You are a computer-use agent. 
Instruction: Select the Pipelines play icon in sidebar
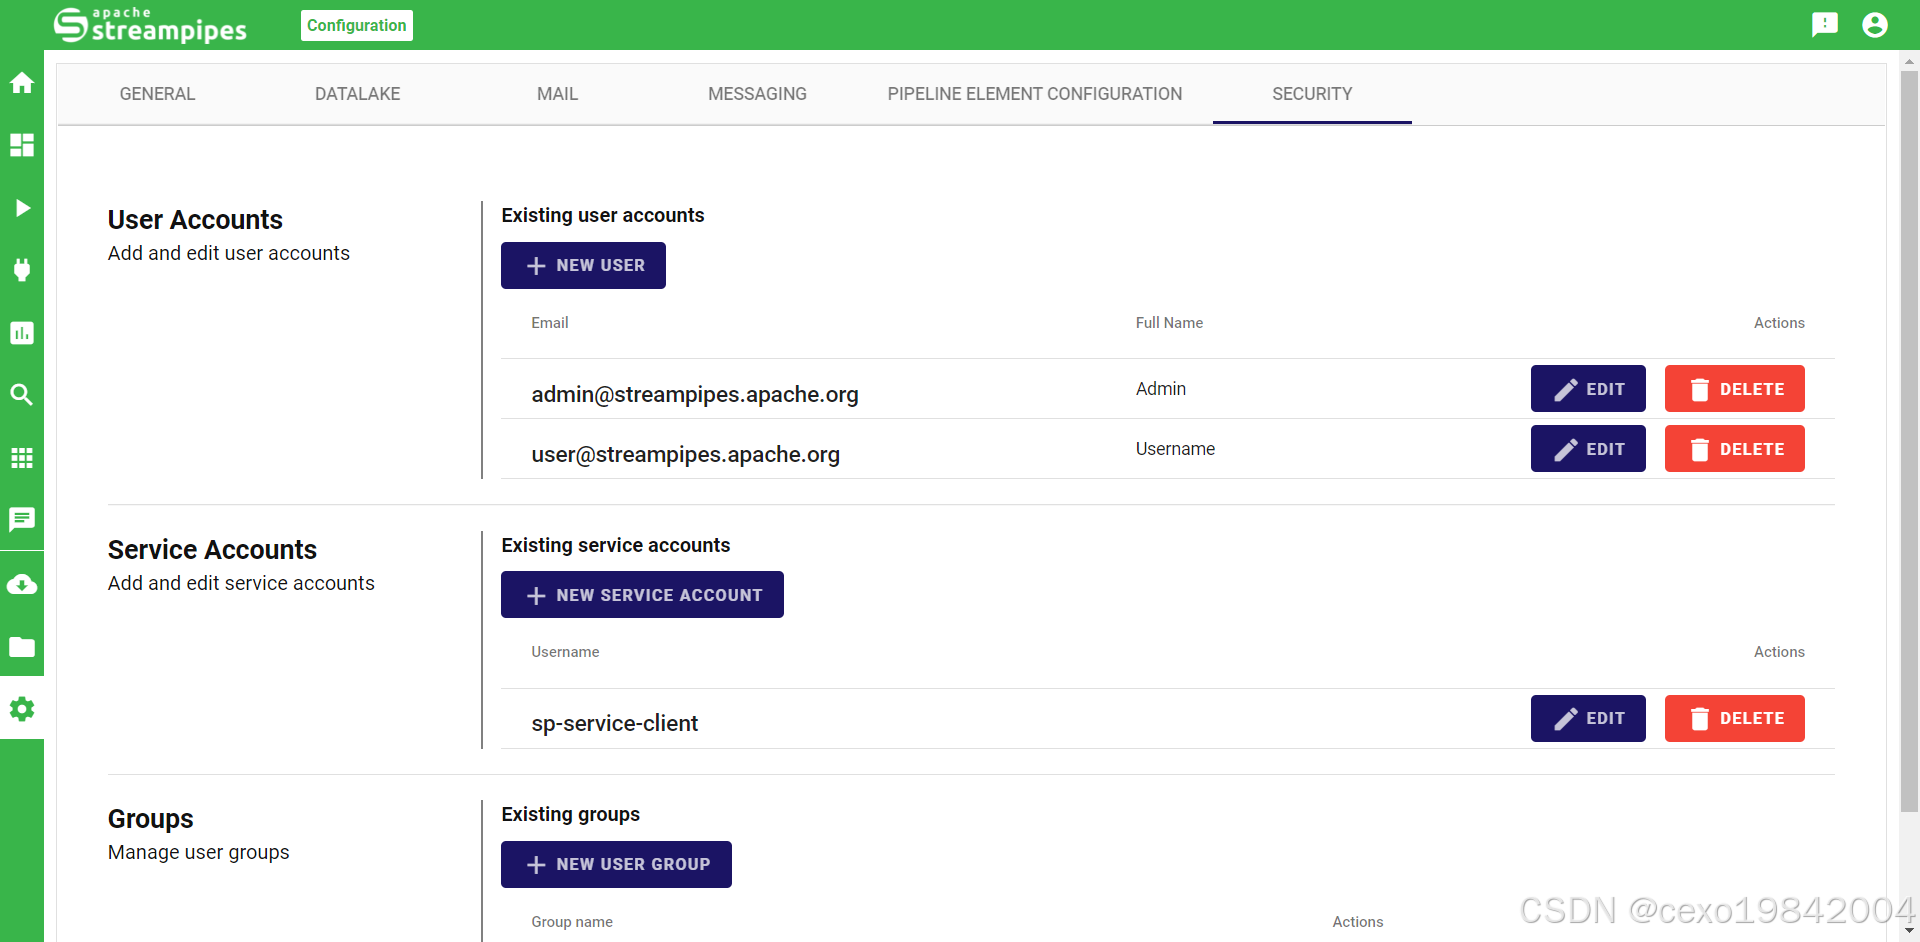click(x=21, y=208)
